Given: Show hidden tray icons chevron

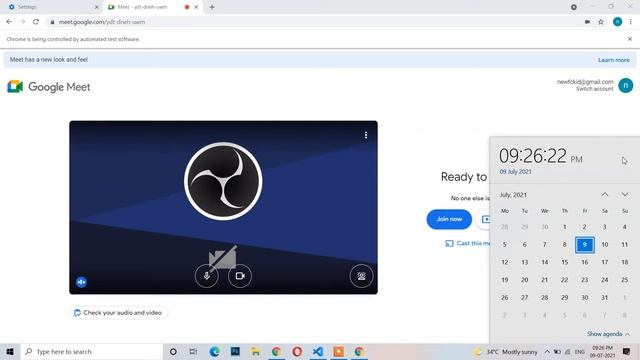Looking at the screenshot, I should [547, 351].
